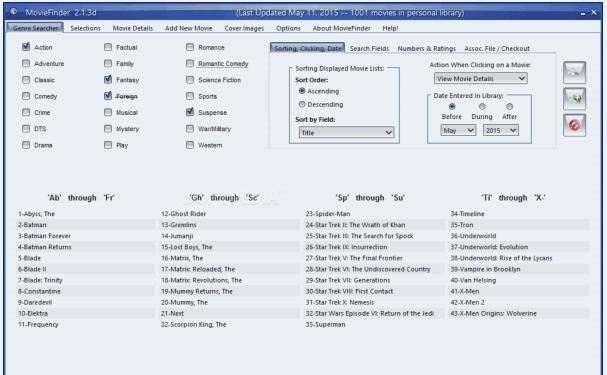Open the Assoc. File / Checkout sub-tab
The image size is (607, 375).
[497, 48]
